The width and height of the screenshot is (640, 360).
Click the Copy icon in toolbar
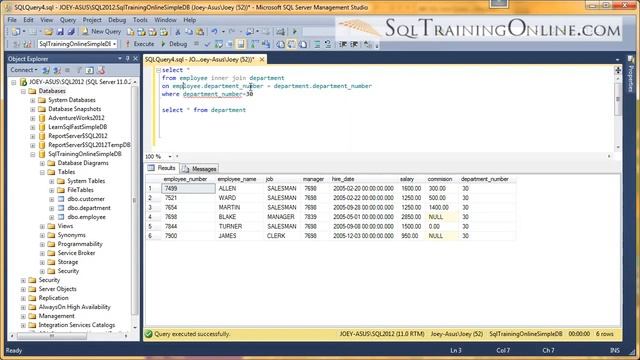(x=189, y=31)
